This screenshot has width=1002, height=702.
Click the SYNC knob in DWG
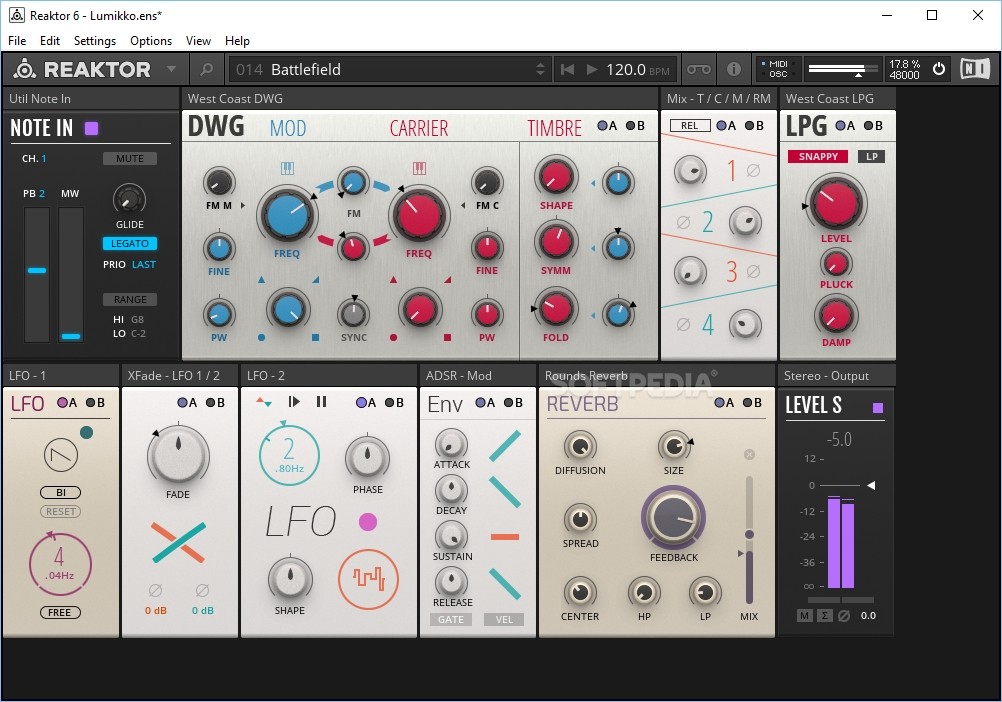coord(353,313)
